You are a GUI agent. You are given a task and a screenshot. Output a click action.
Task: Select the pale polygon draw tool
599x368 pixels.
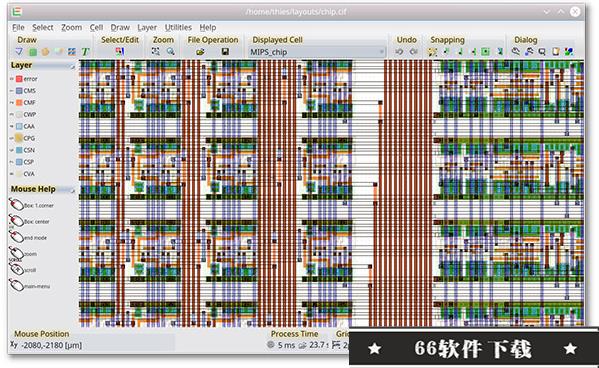pyautogui.click(x=58, y=52)
